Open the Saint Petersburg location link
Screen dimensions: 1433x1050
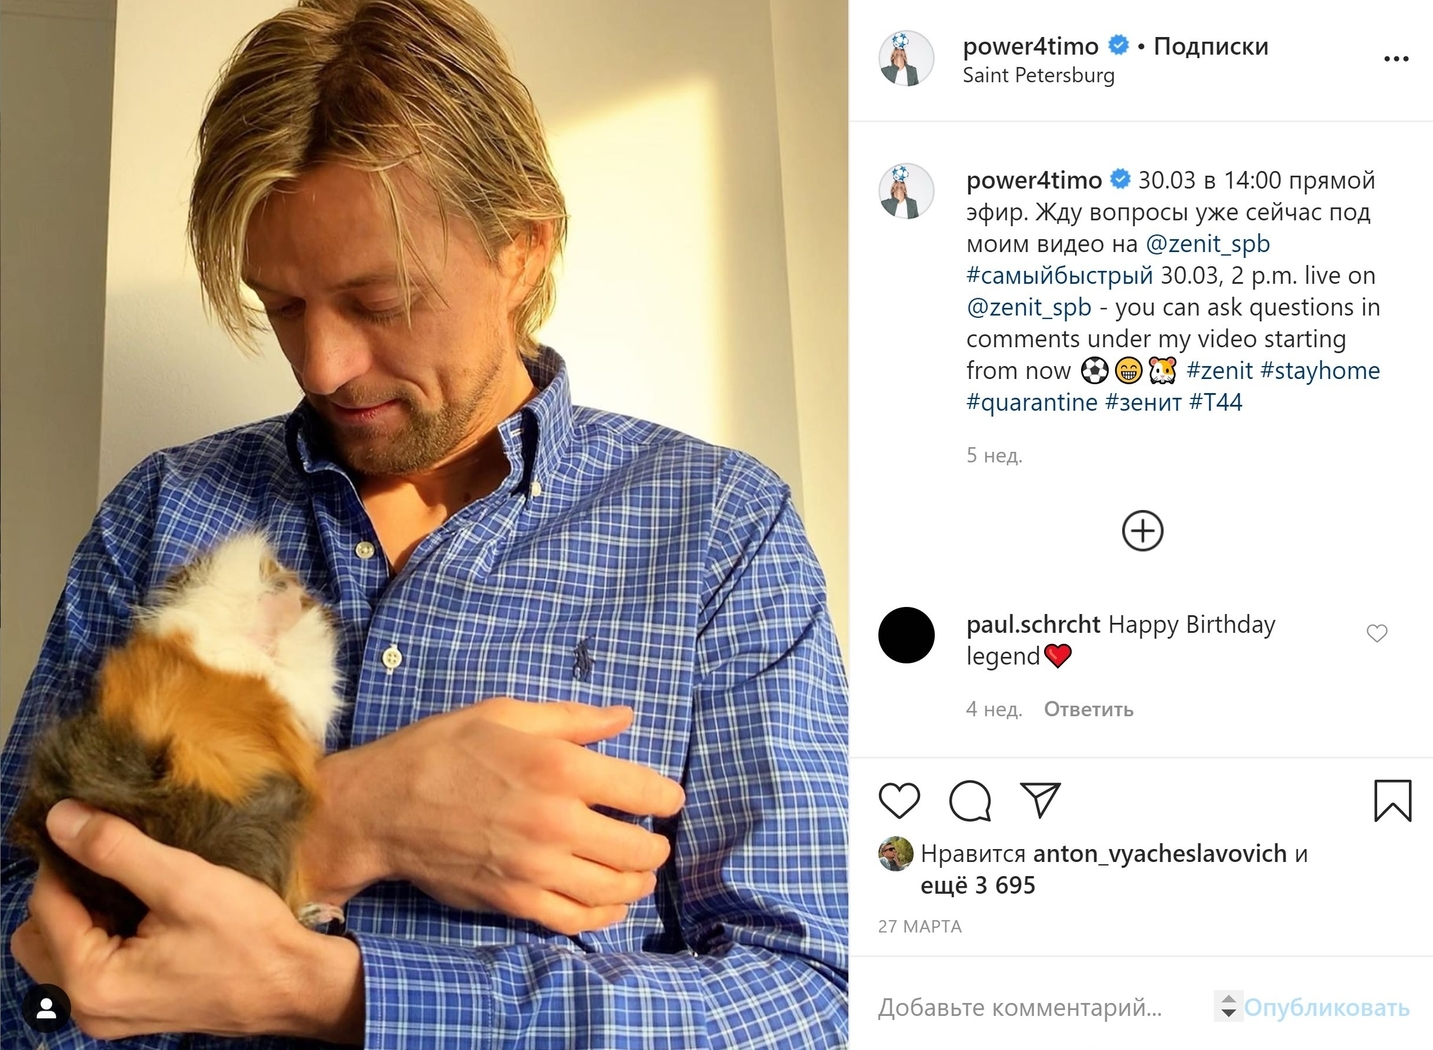pos(1038,75)
